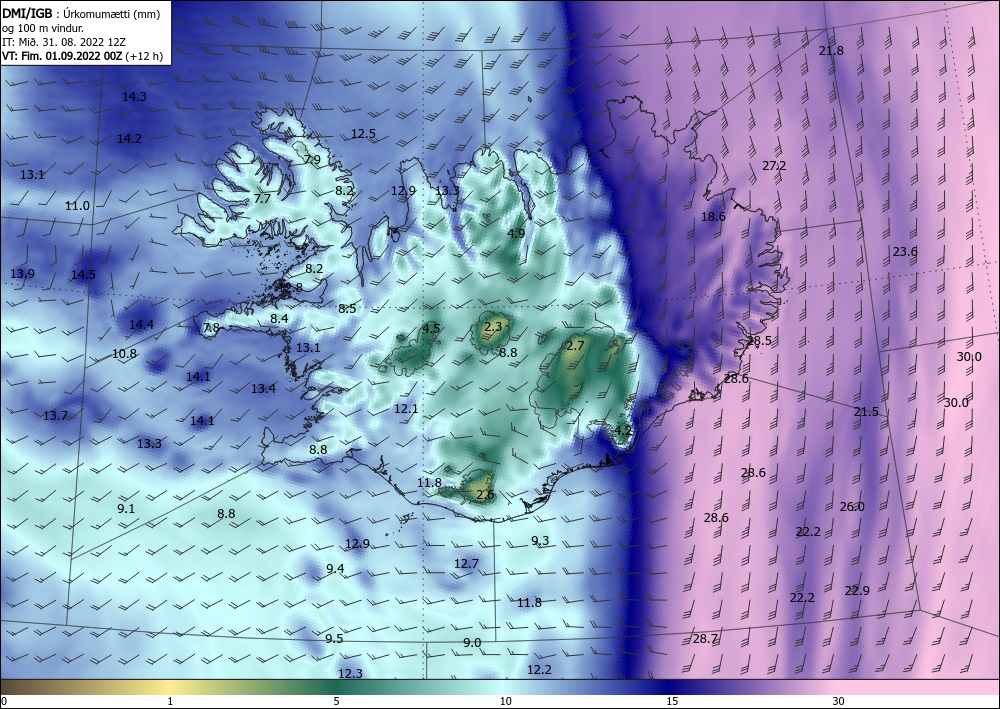Click the 7.7 value in the Westfjords

[262, 198]
